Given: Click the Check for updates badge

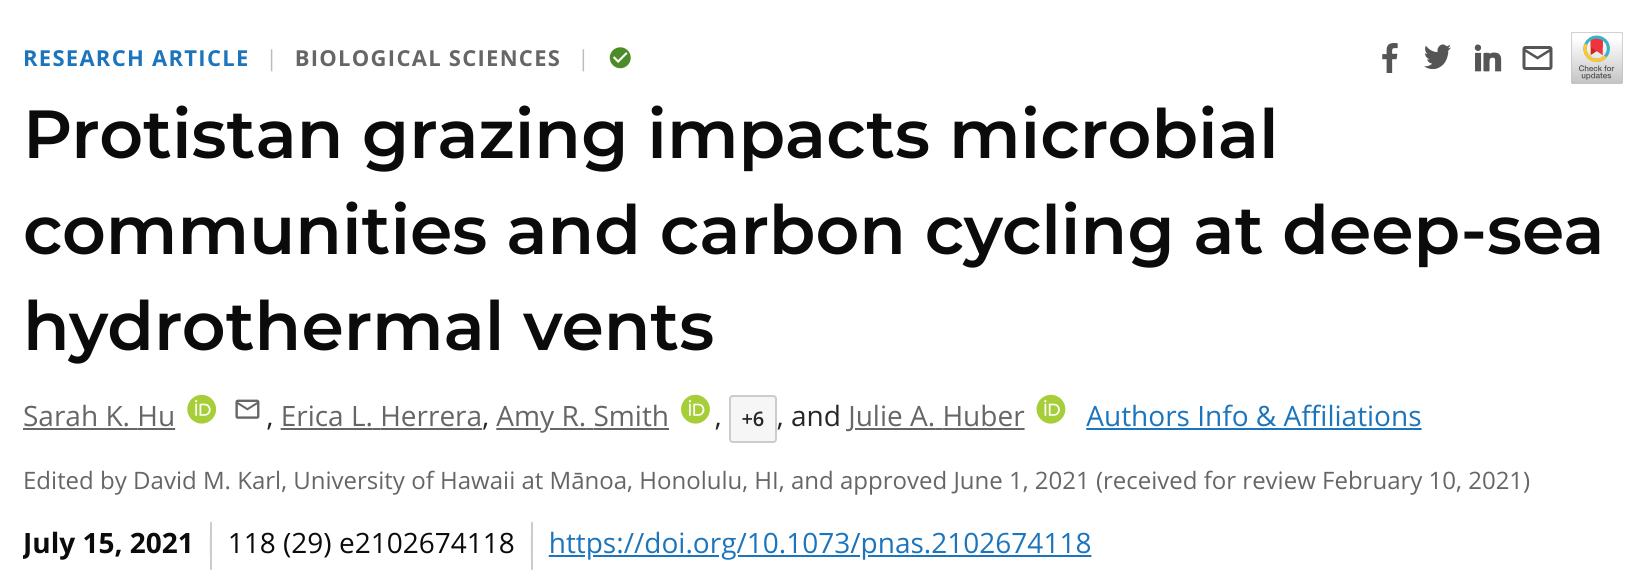Looking at the screenshot, I should click(x=1596, y=58).
